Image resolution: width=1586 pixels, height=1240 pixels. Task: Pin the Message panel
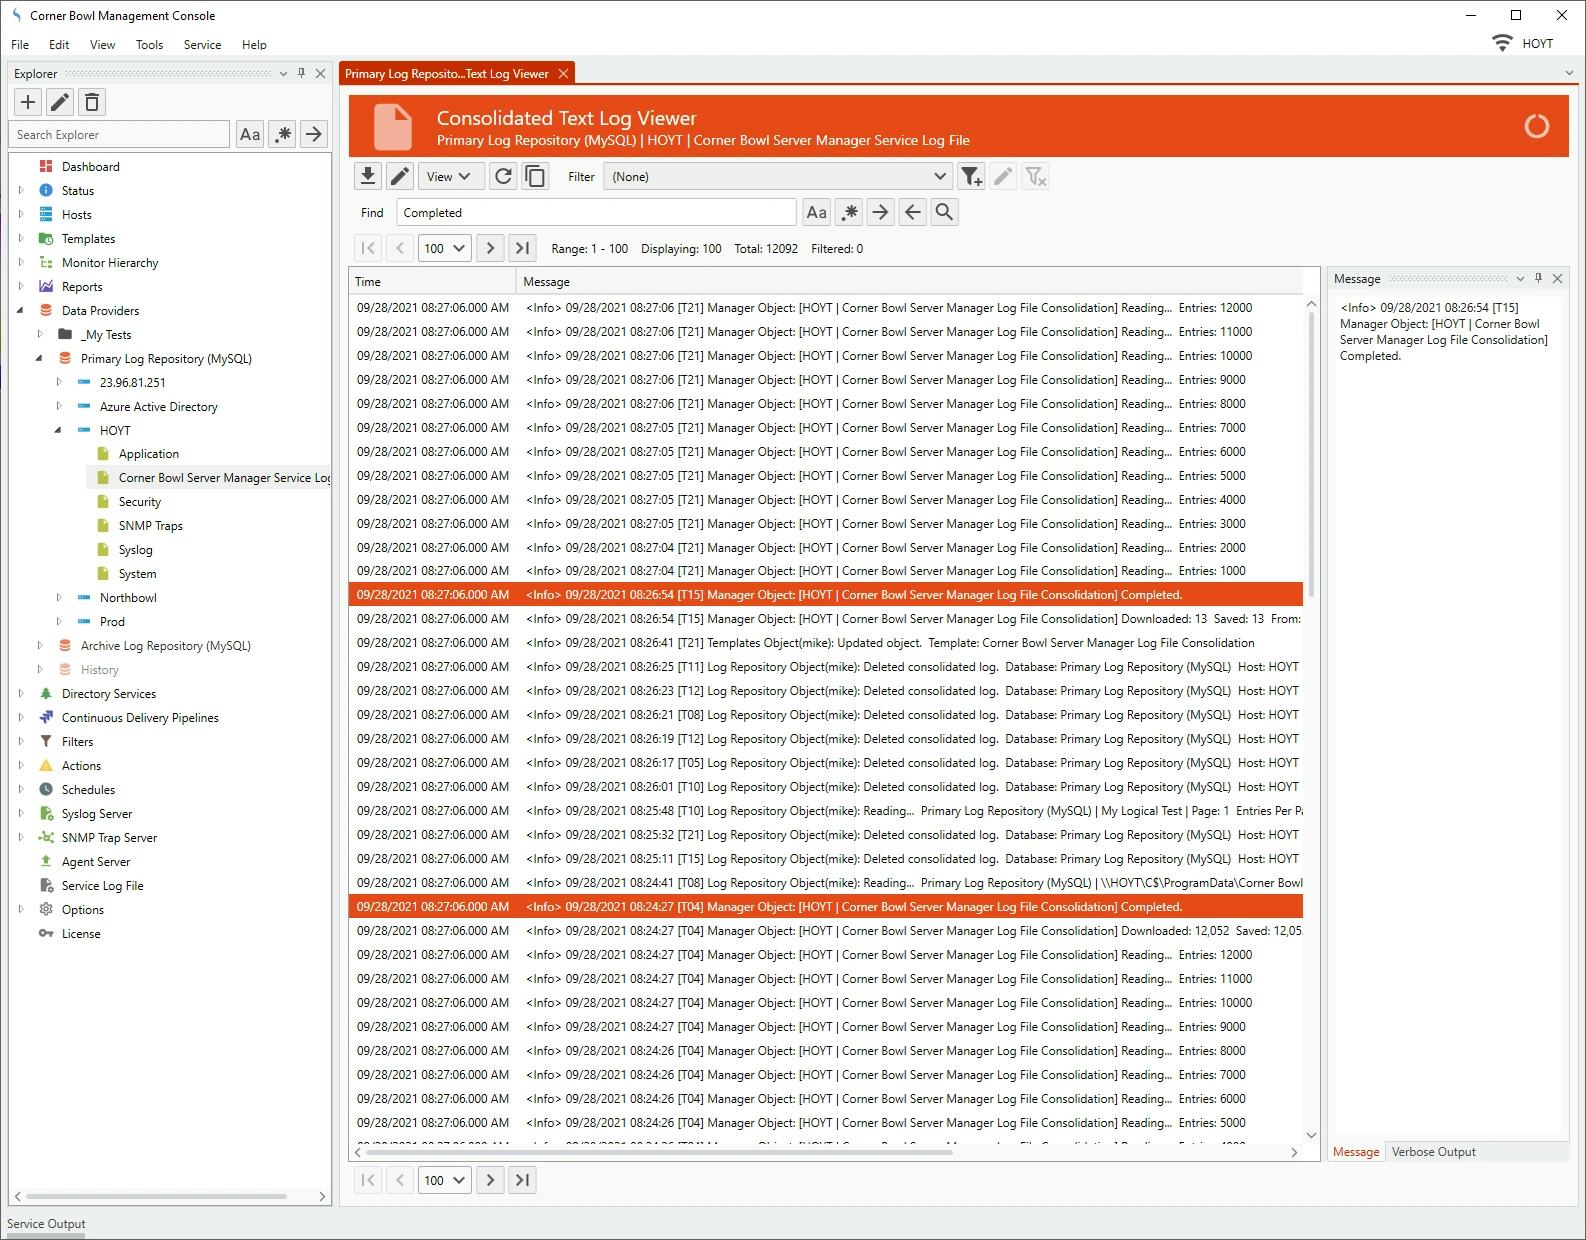(x=1538, y=278)
